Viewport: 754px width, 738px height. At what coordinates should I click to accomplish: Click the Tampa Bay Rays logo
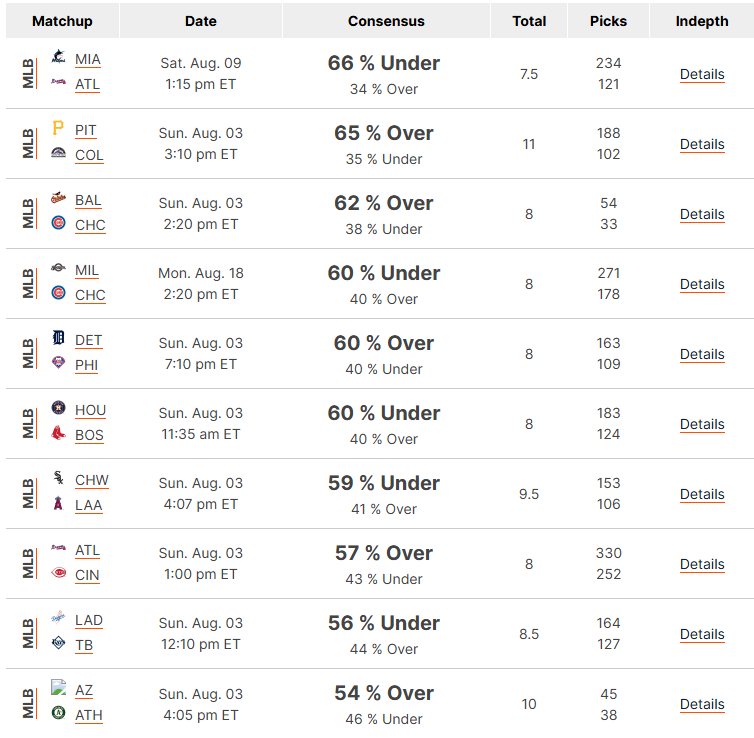[58, 643]
